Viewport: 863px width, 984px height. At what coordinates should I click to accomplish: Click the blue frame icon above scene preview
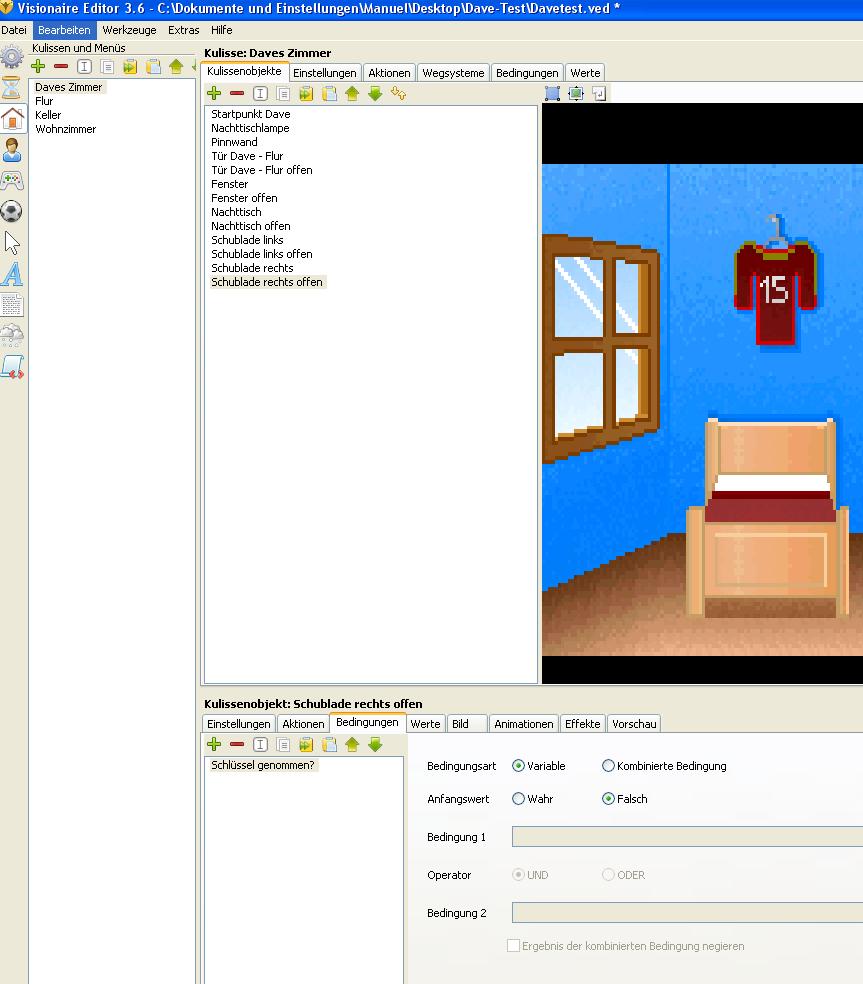point(552,94)
